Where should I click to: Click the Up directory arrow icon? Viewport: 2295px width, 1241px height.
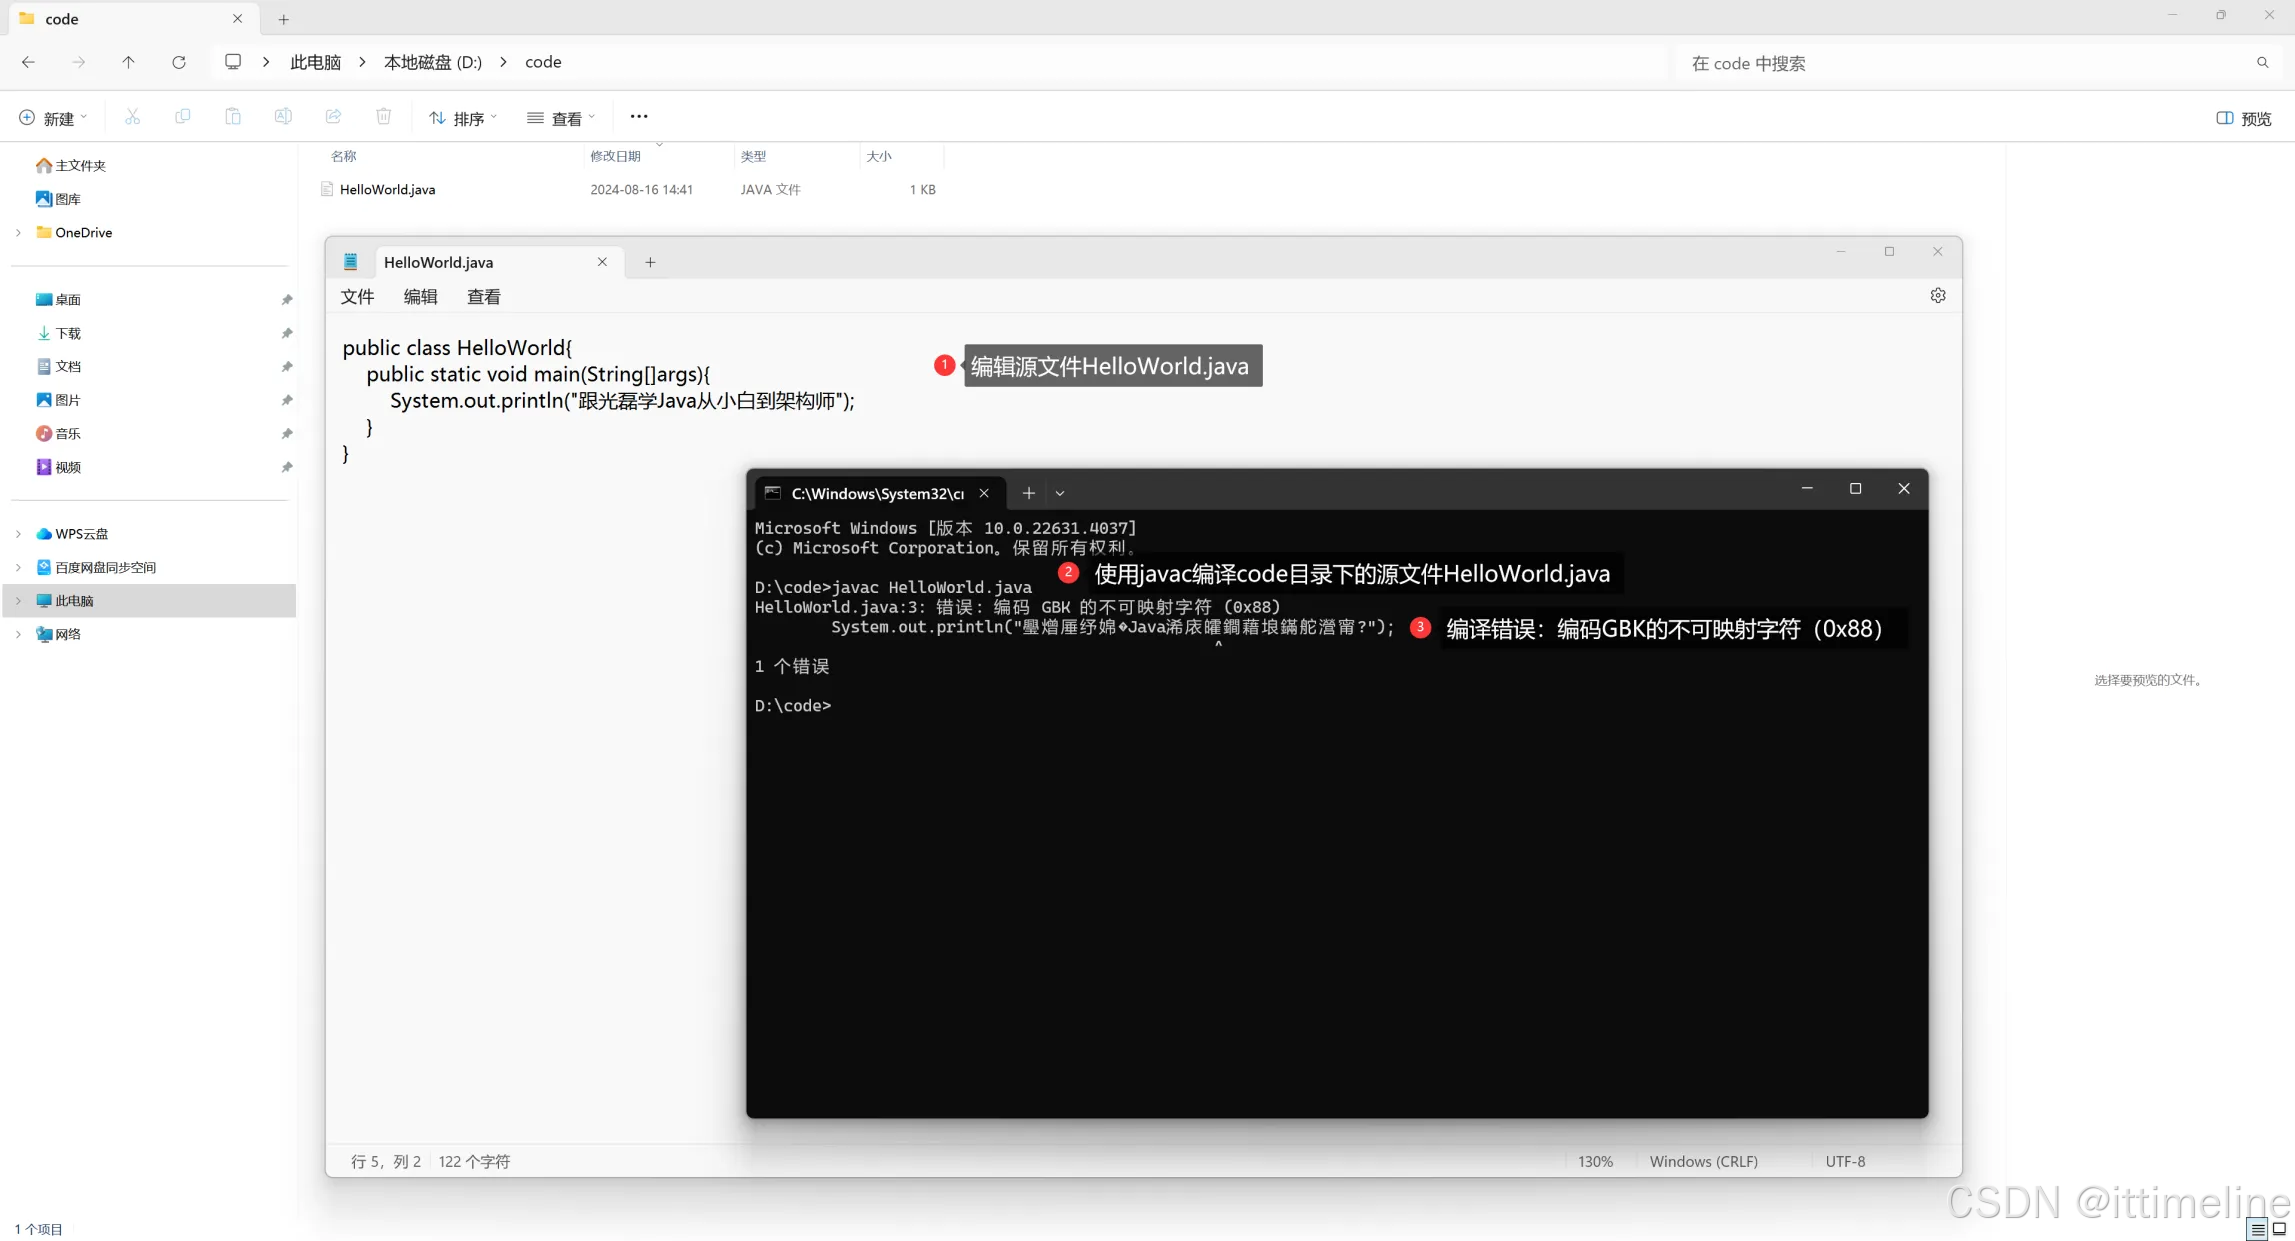point(128,62)
